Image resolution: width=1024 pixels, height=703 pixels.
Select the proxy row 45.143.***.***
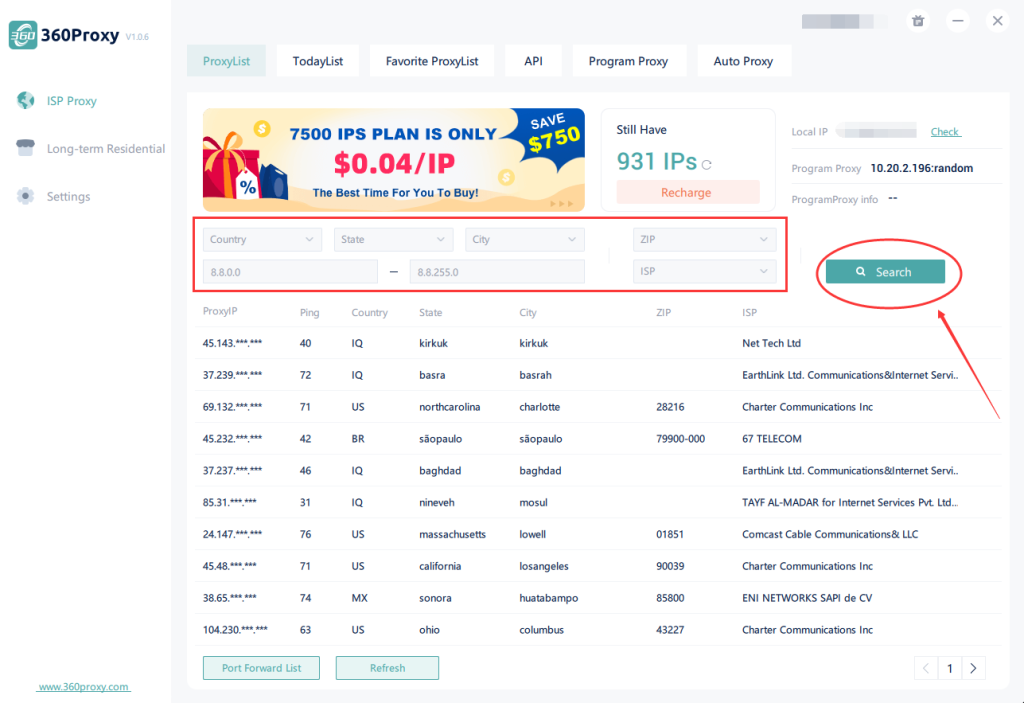[598, 343]
